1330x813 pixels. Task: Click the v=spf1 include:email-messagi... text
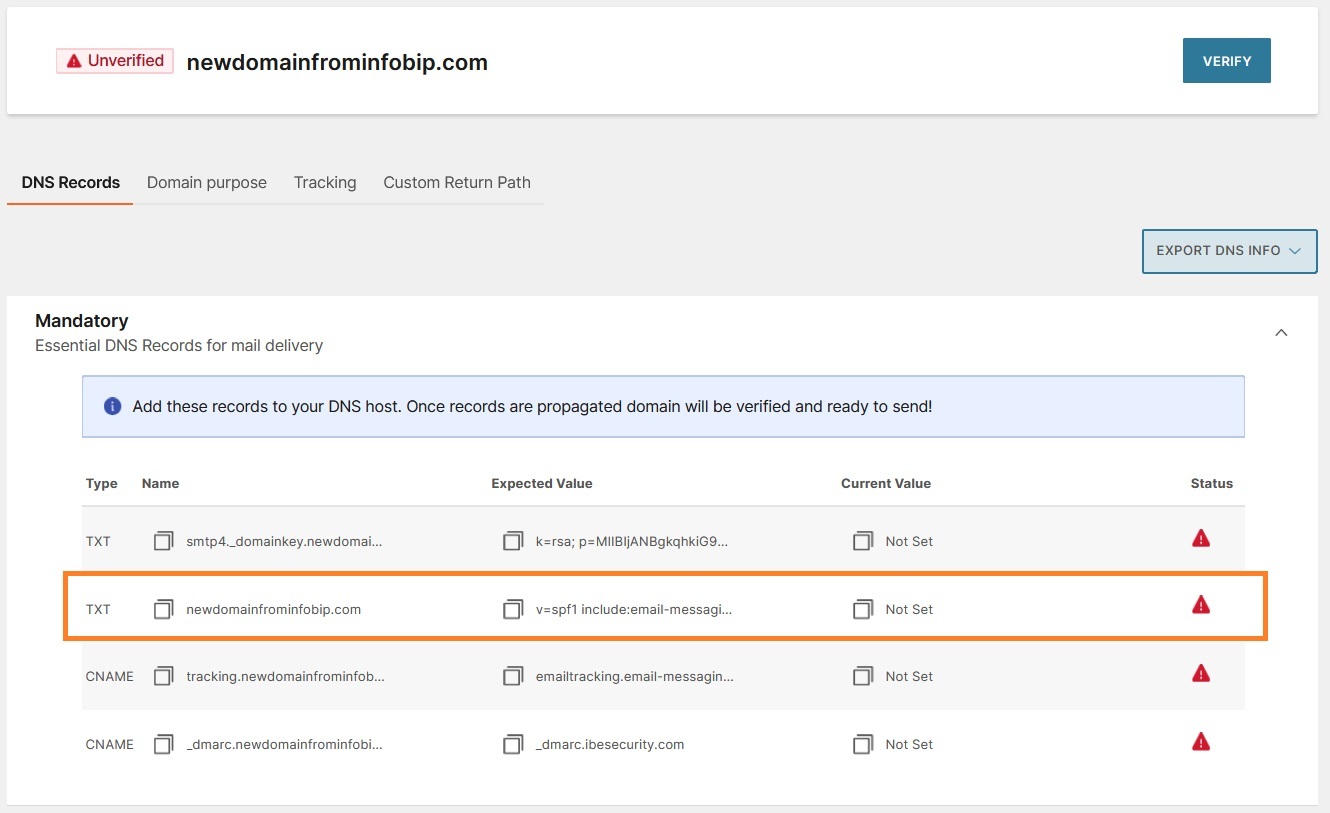634,609
